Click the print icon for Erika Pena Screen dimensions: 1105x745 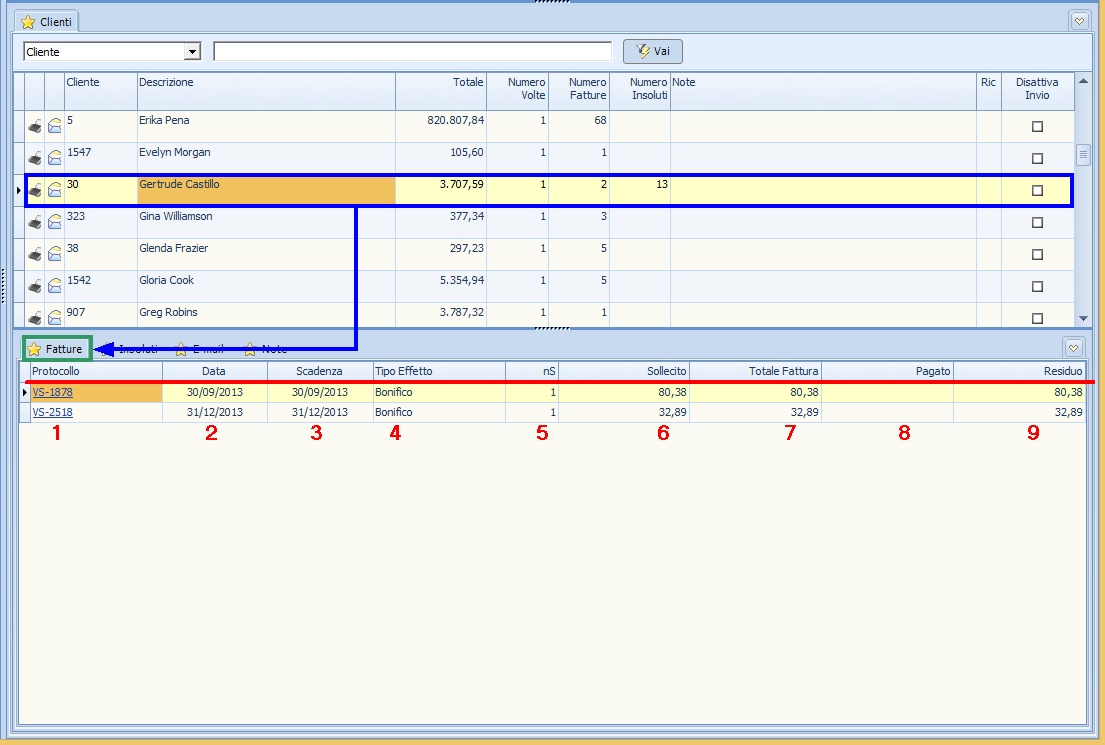point(34,127)
